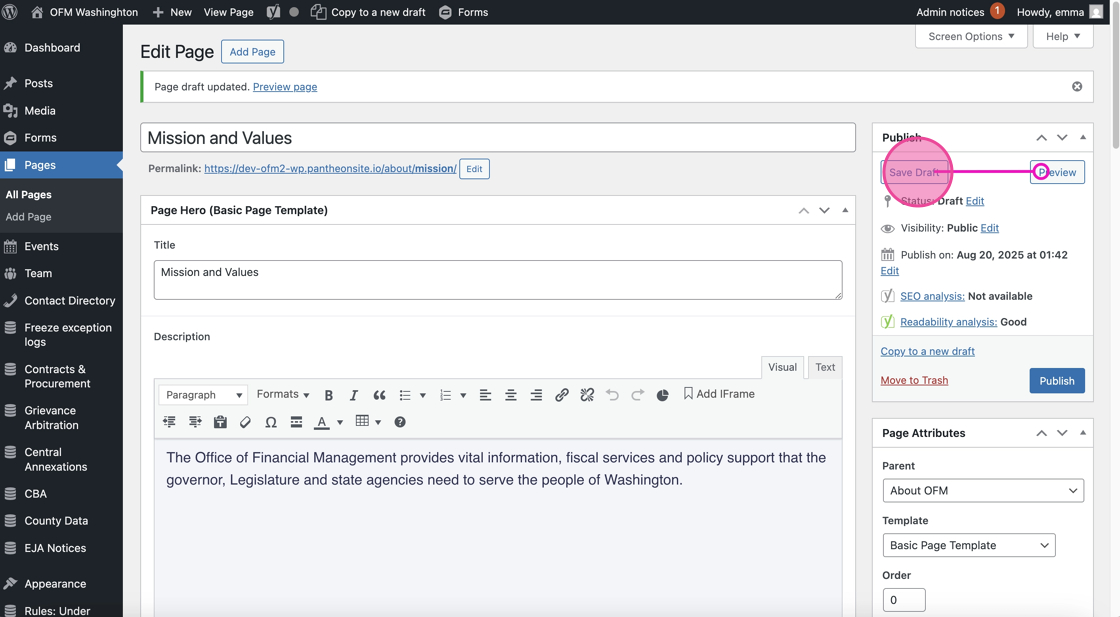This screenshot has height=617, width=1120.
Task: Collapse the Page Attributes panel
Action: (1083, 433)
